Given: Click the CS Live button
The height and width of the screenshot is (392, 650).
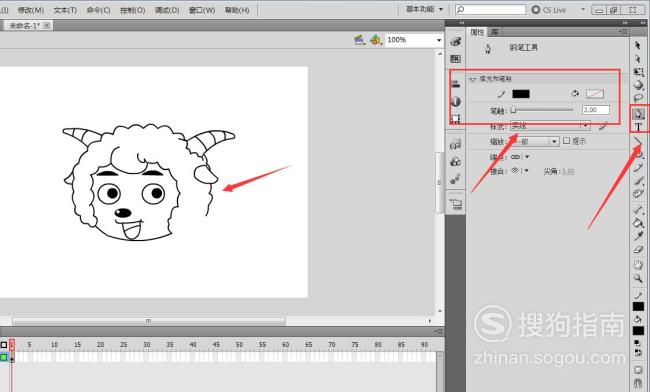Looking at the screenshot, I should (x=549, y=10).
